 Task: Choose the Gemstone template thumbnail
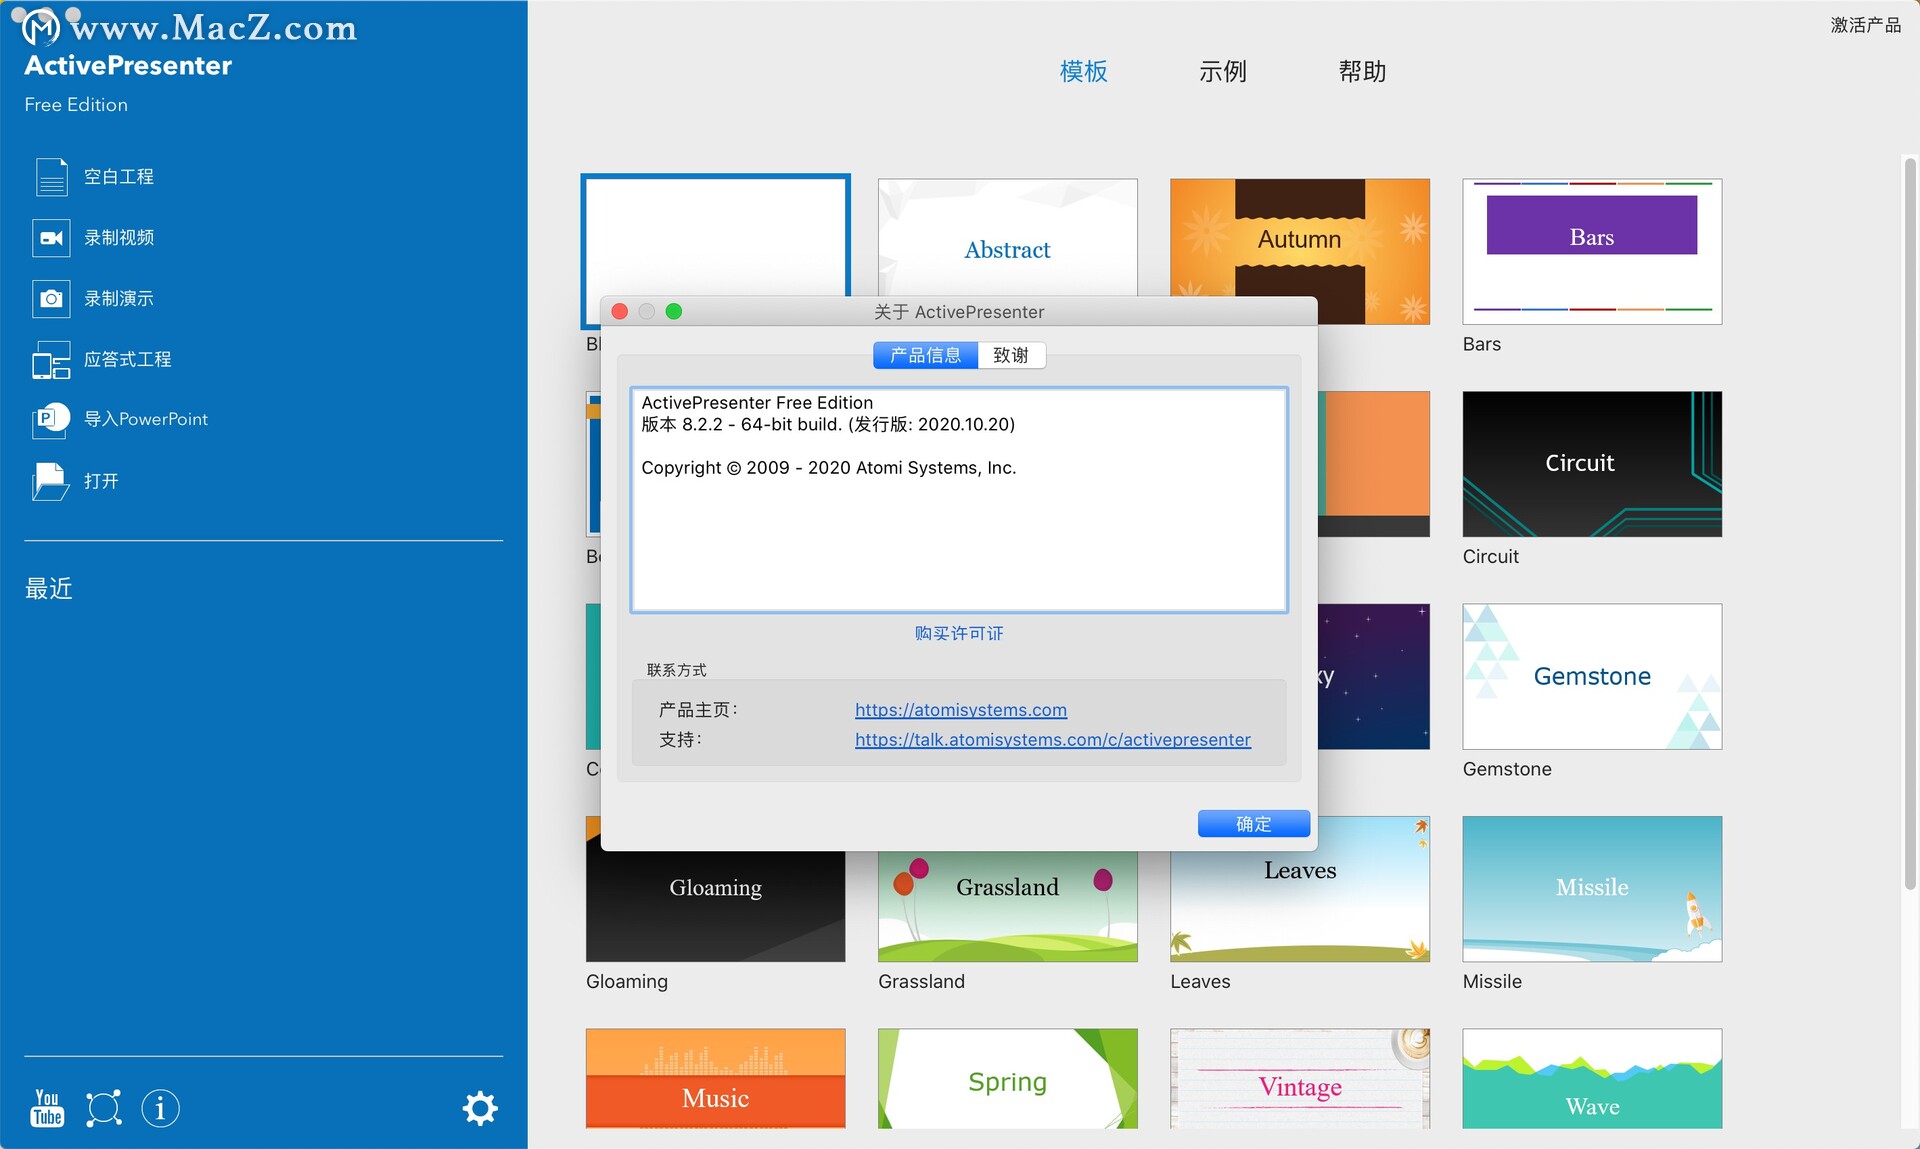pos(1592,676)
